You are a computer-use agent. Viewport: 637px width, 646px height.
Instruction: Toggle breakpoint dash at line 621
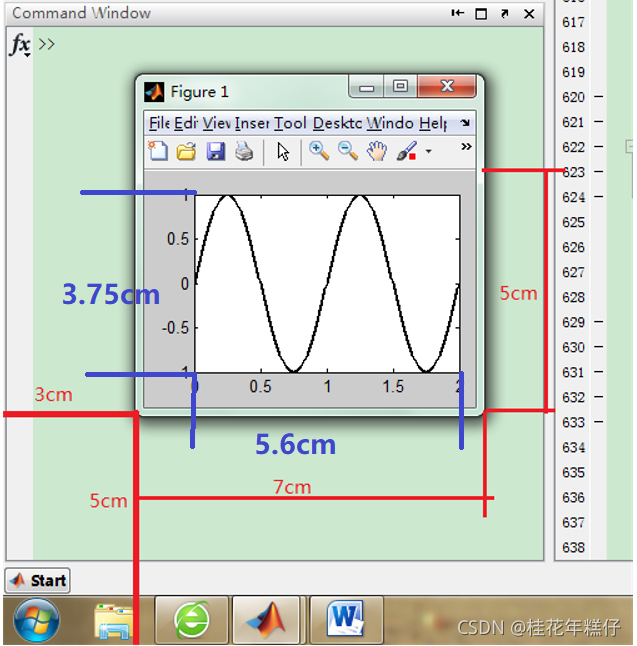click(599, 122)
